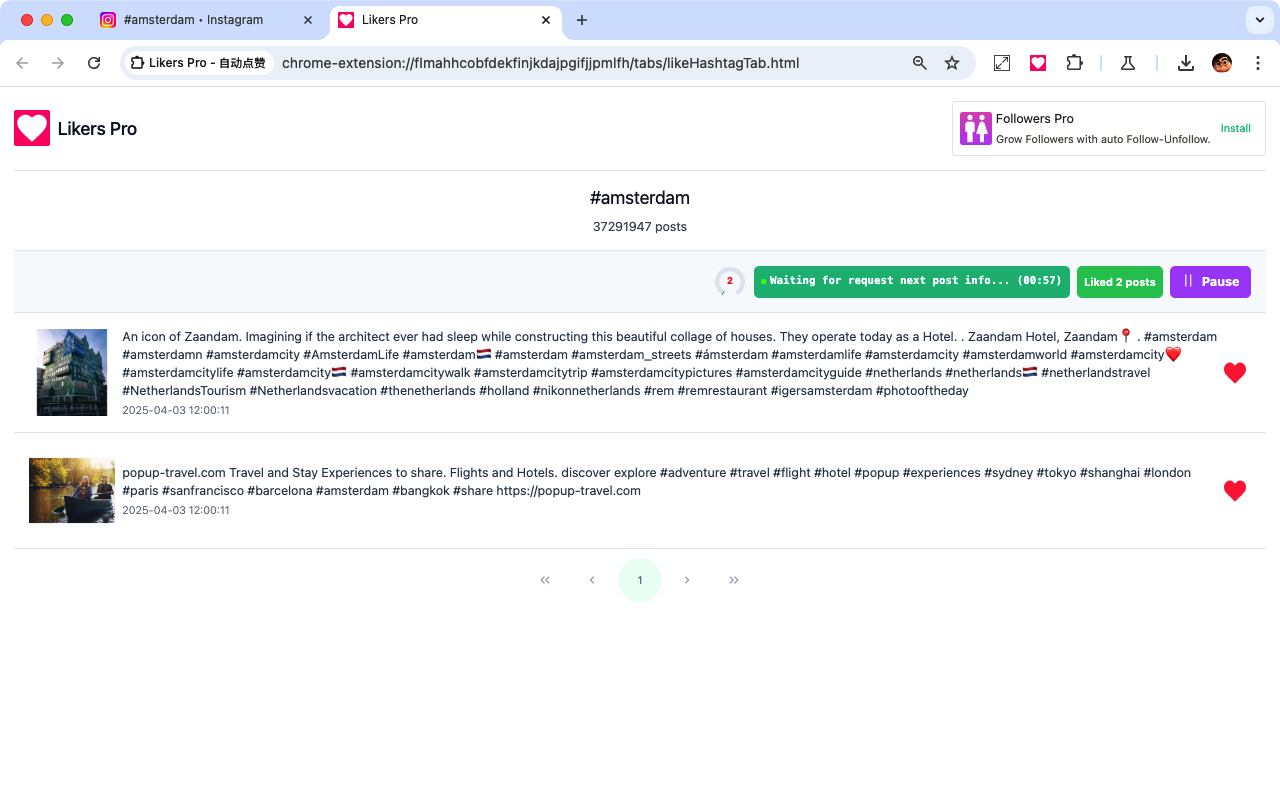Click the waiting for next post status

912,281
